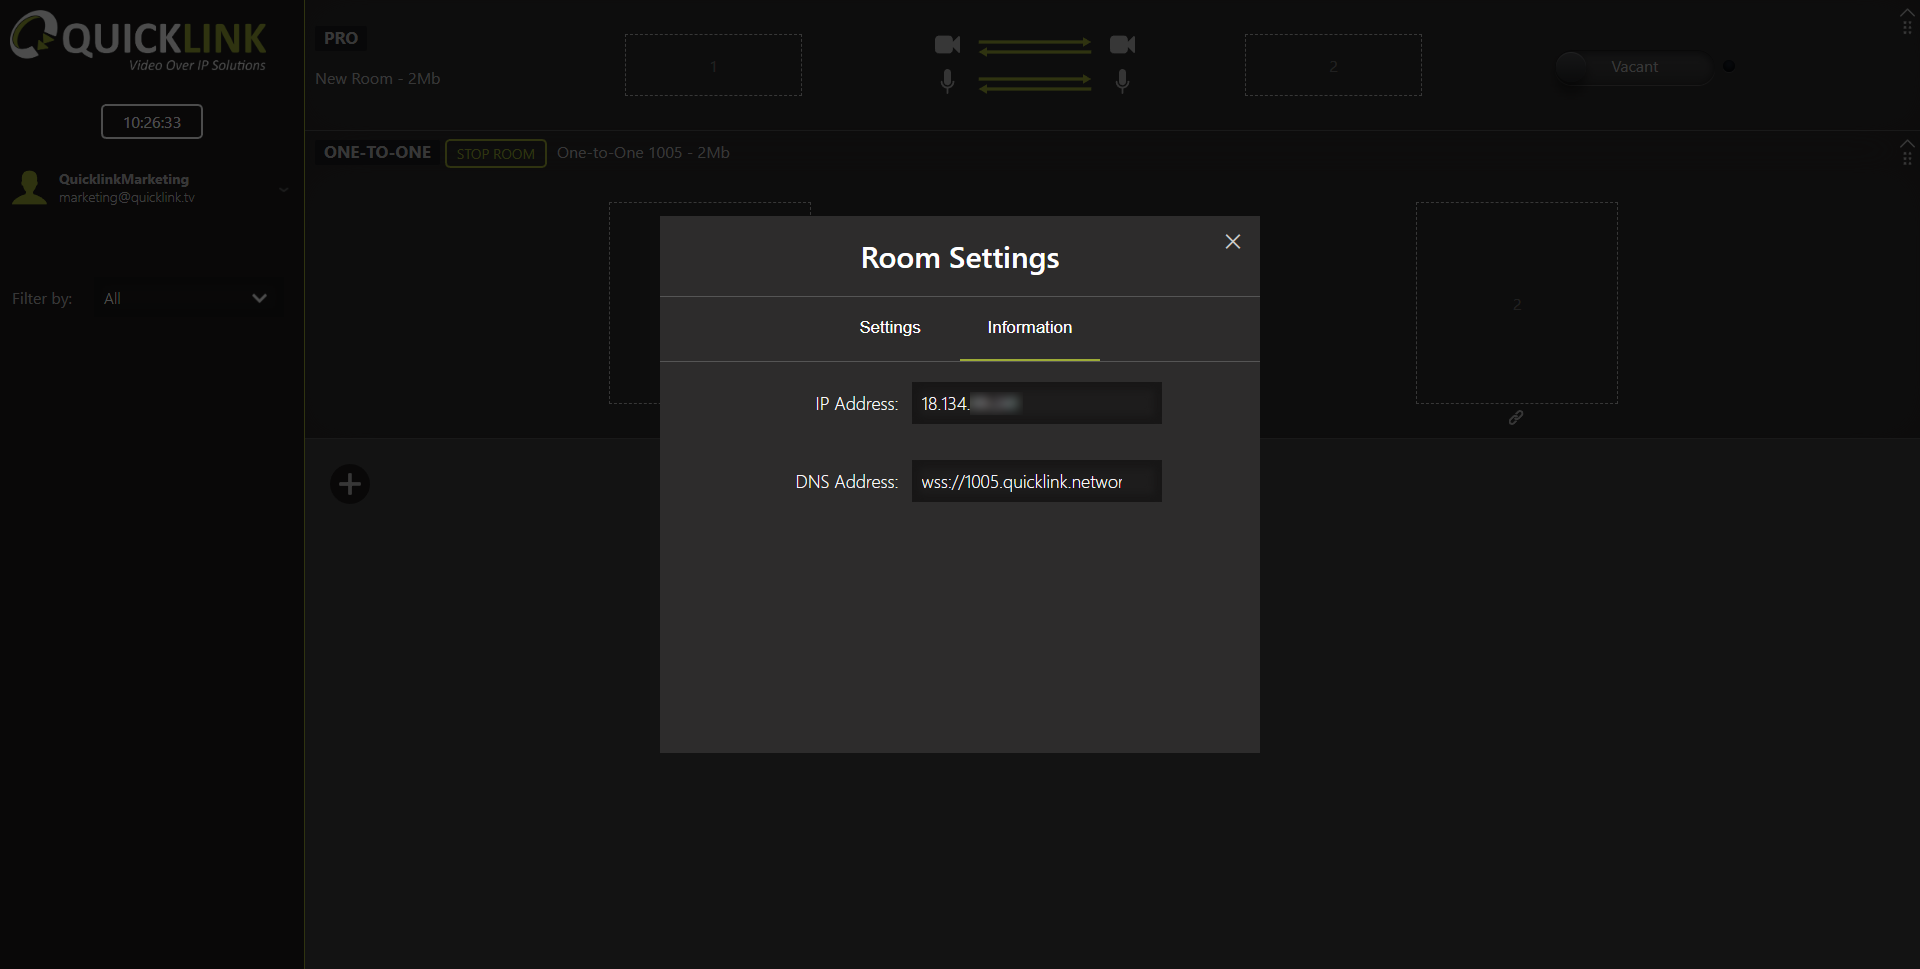Expand the QuicklinkMarketing account menu
The width and height of the screenshot is (1920, 969).
coord(283,189)
